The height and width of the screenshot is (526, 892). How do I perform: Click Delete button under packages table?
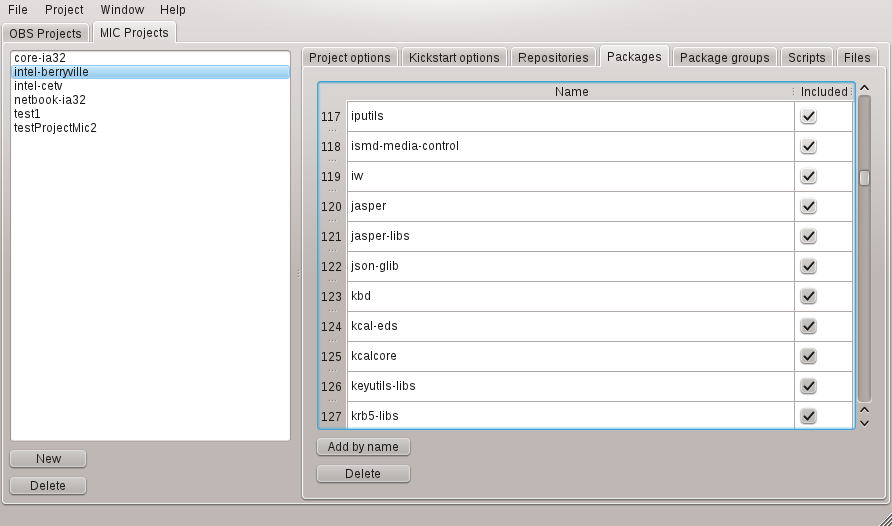(x=363, y=474)
